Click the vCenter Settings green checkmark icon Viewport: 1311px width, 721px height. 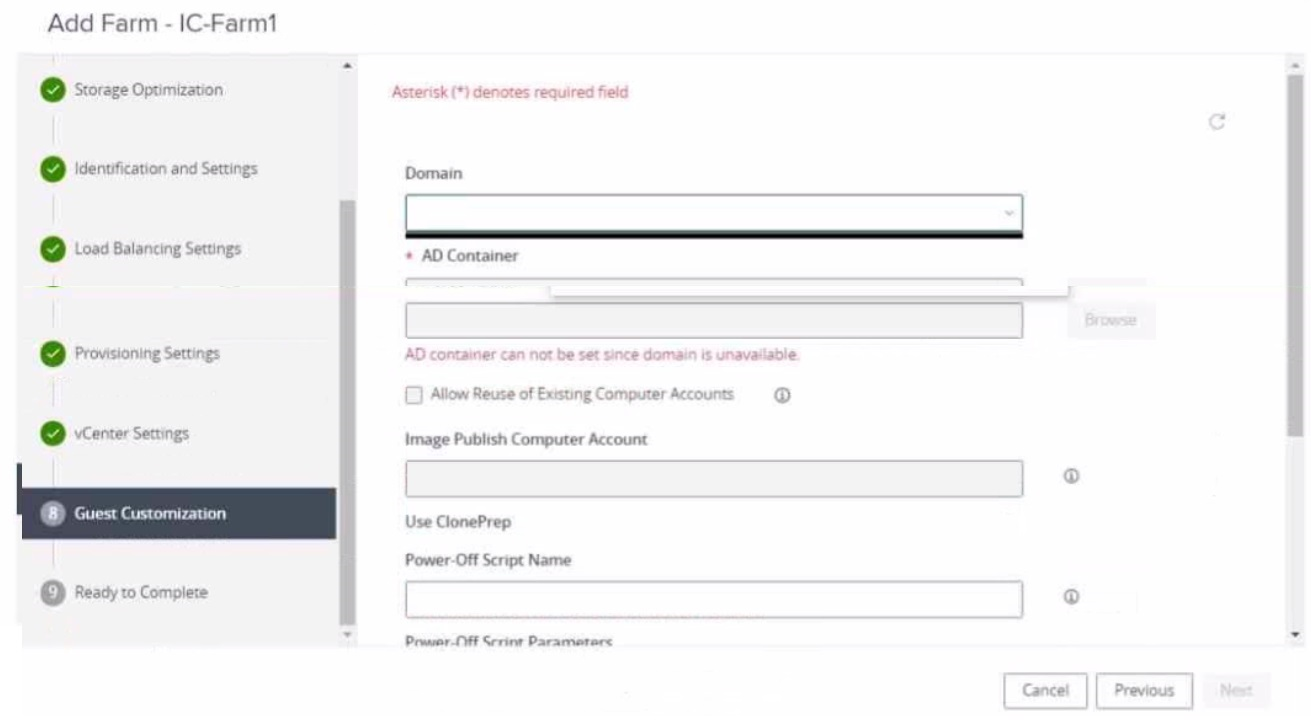pyautogui.click(x=52, y=434)
